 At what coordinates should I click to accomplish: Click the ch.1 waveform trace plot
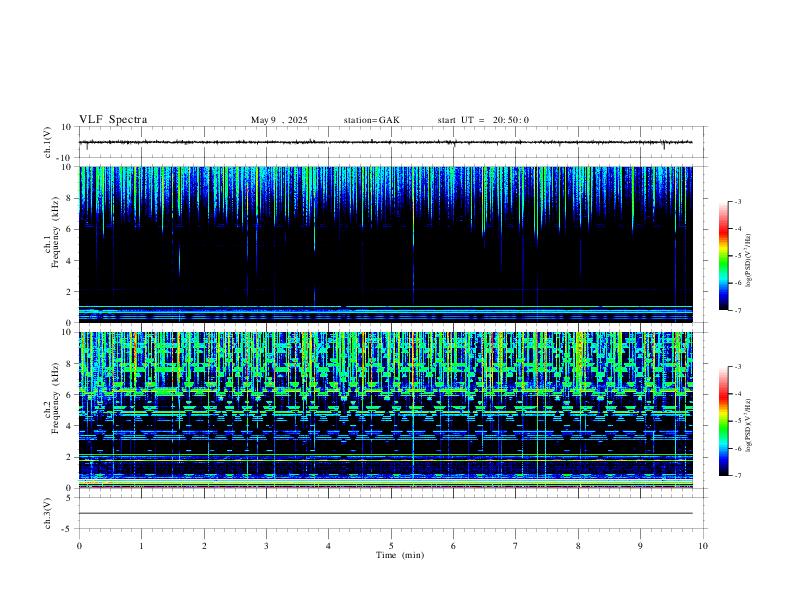coord(385,142)
